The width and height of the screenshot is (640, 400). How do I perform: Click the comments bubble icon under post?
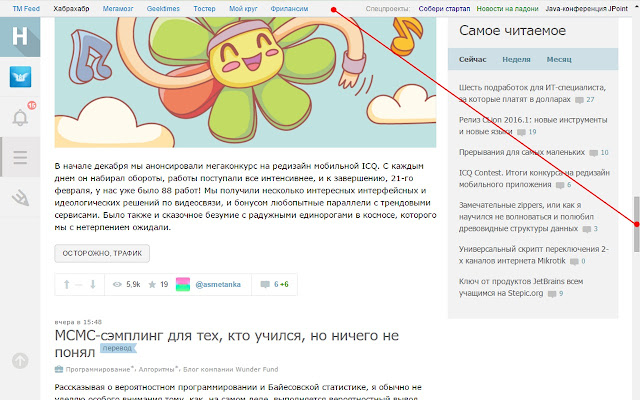(265, 284)
